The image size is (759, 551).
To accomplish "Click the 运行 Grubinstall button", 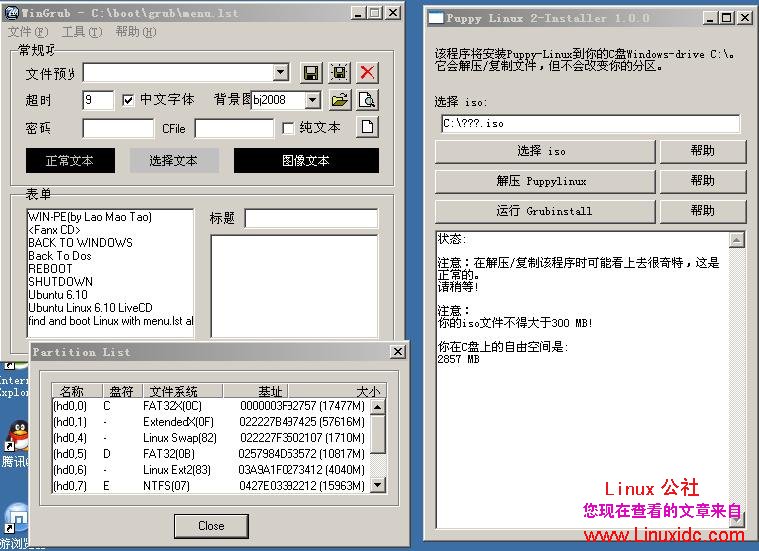I will click(545, 211).
